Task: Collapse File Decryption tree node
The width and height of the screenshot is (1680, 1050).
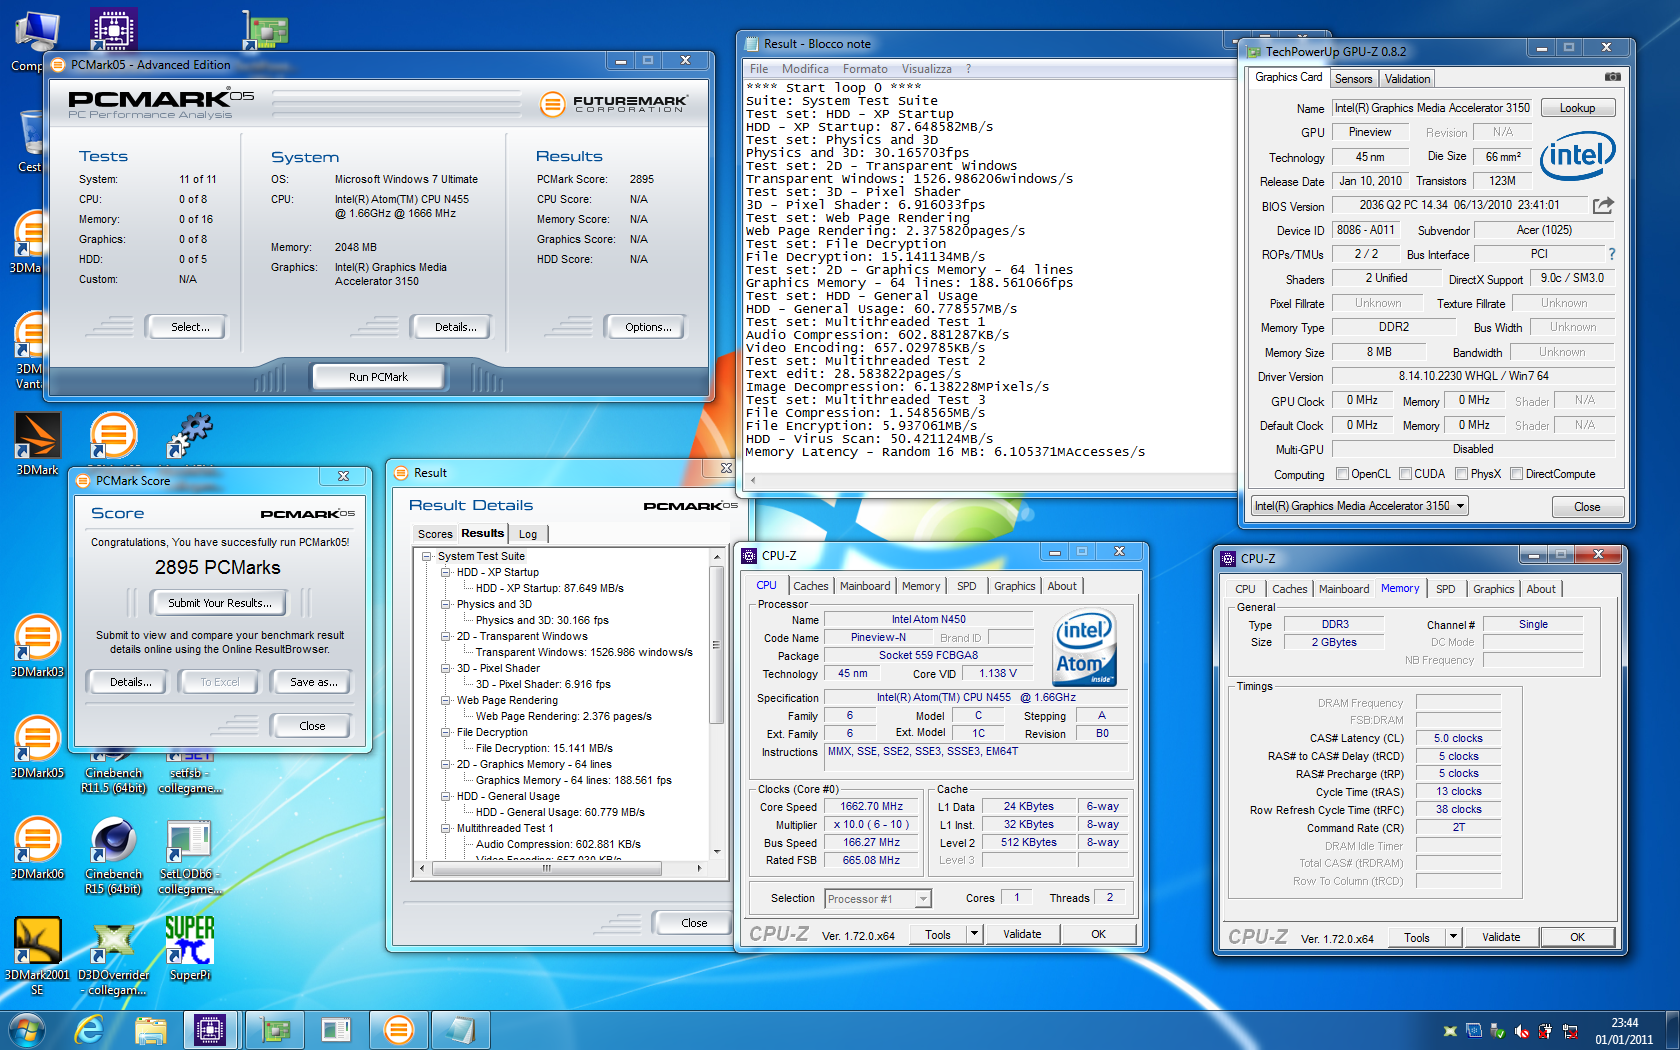Action: coord(446,732)
